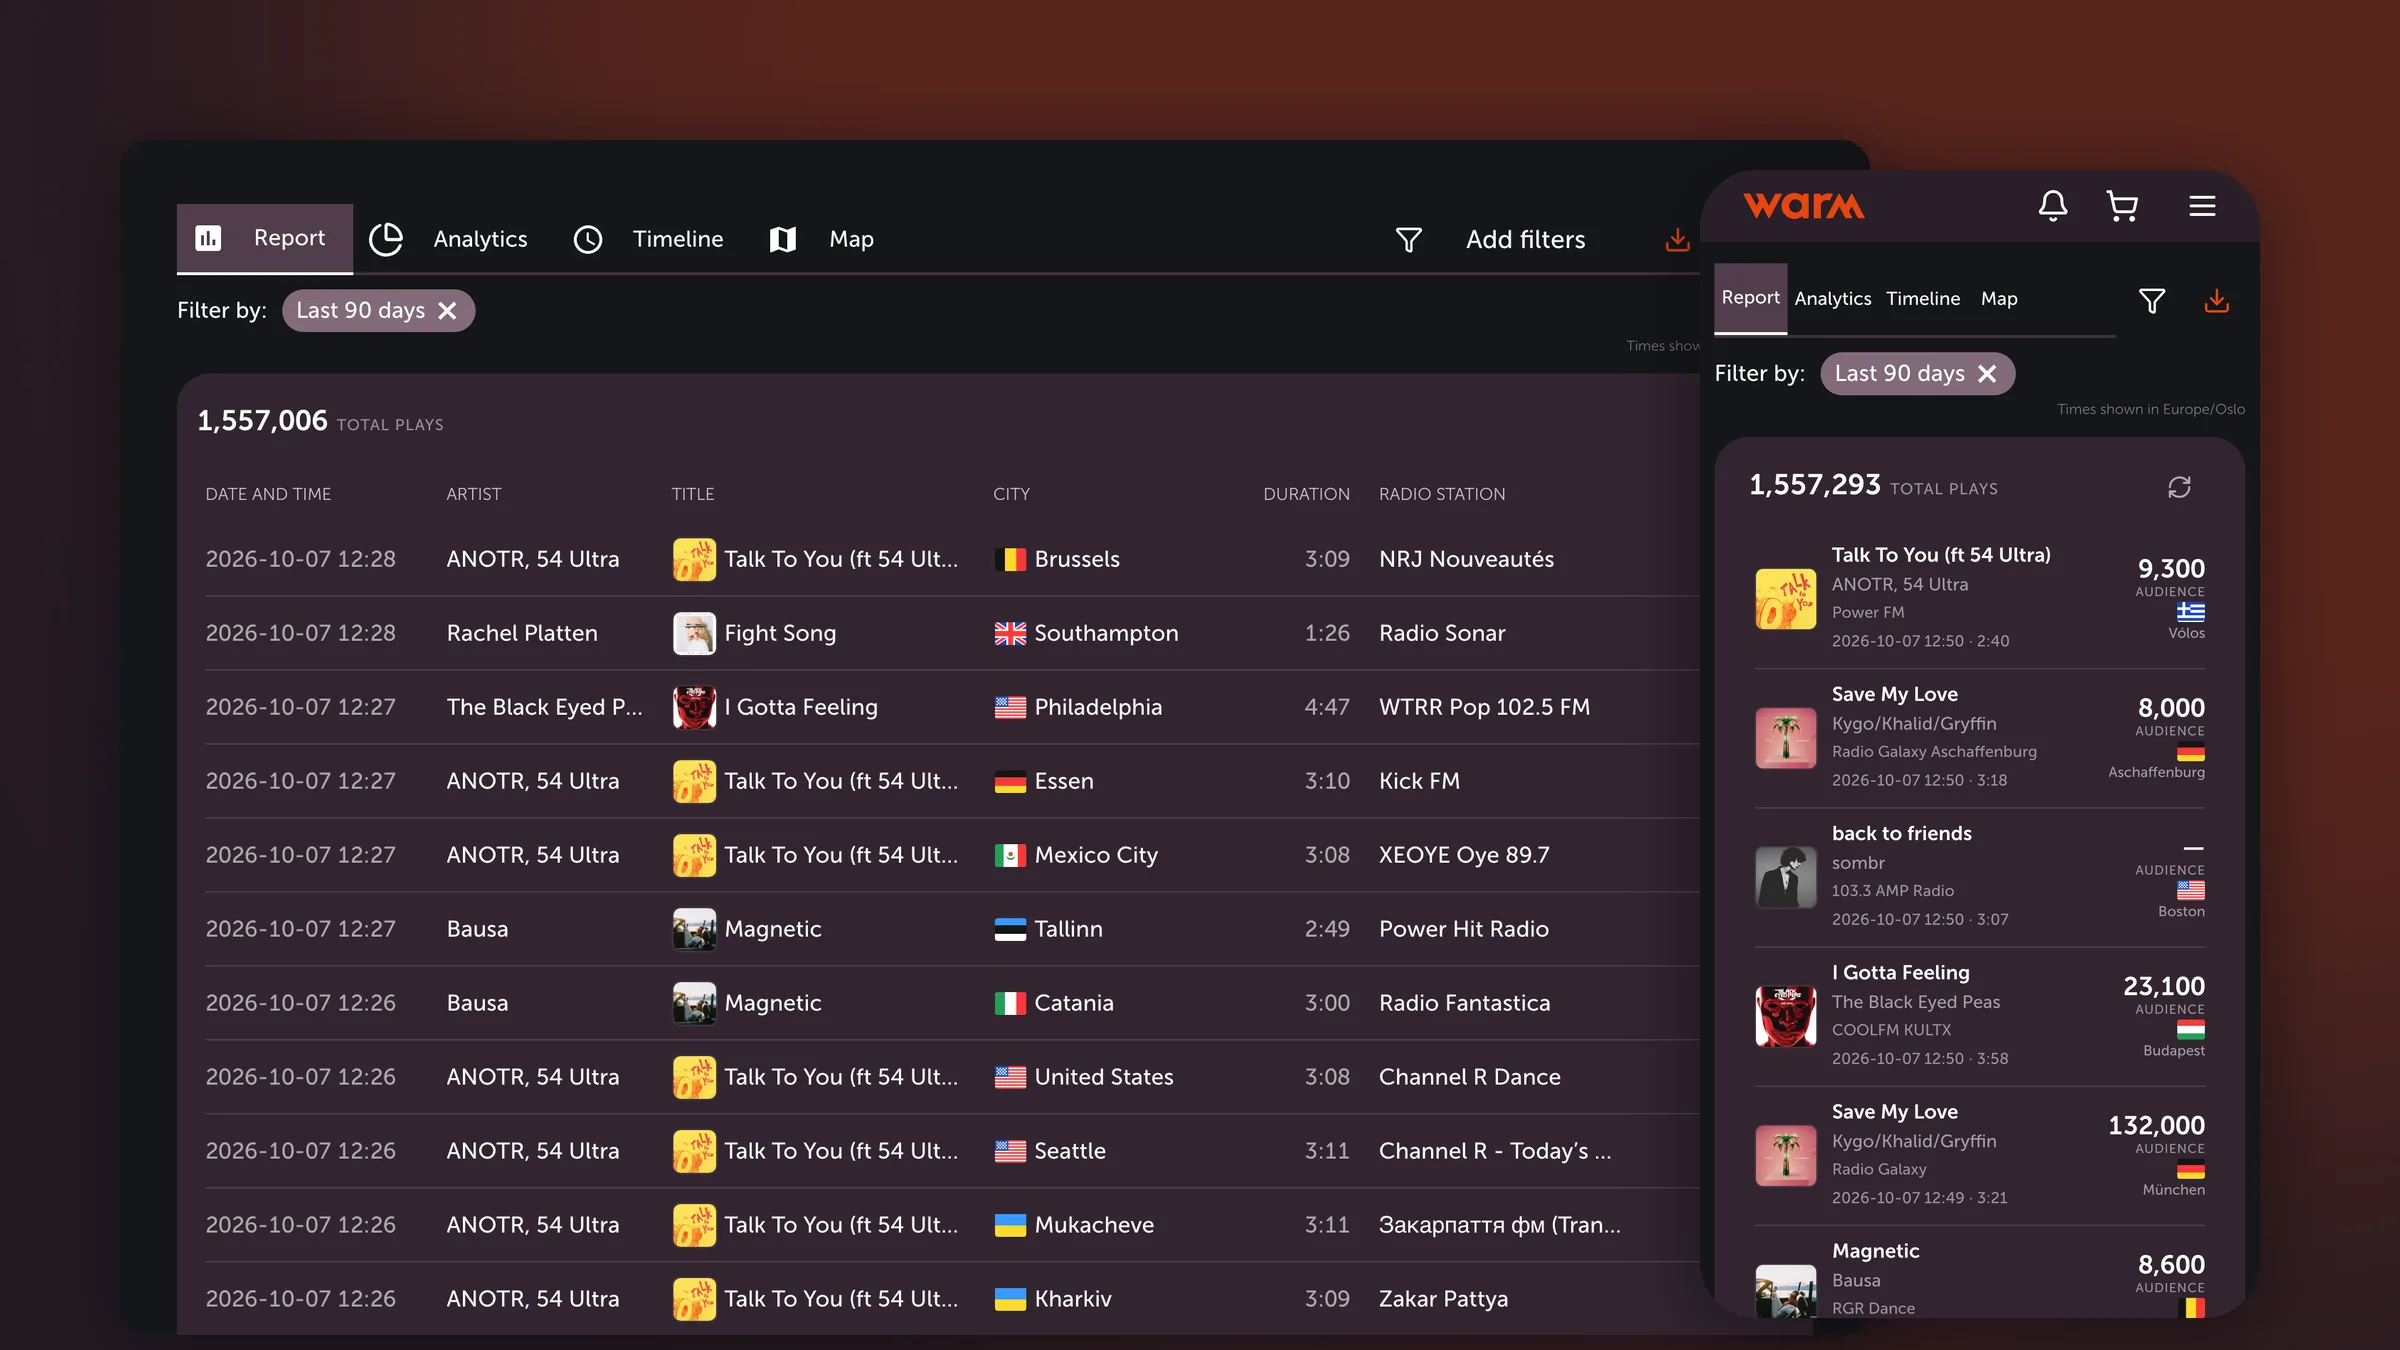Click the RADIO STATION column header
This screenshot has width=2400, height=1350.
1441,494
